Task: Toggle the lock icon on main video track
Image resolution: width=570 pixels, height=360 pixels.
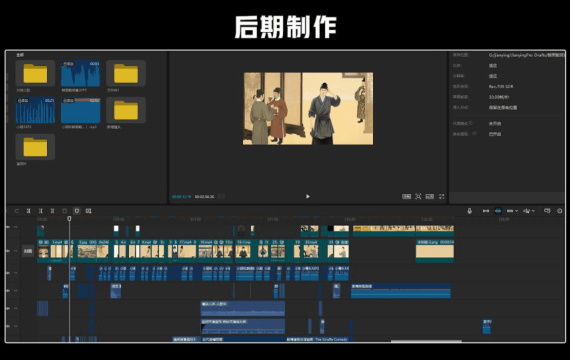Action: tap(8, 251)
